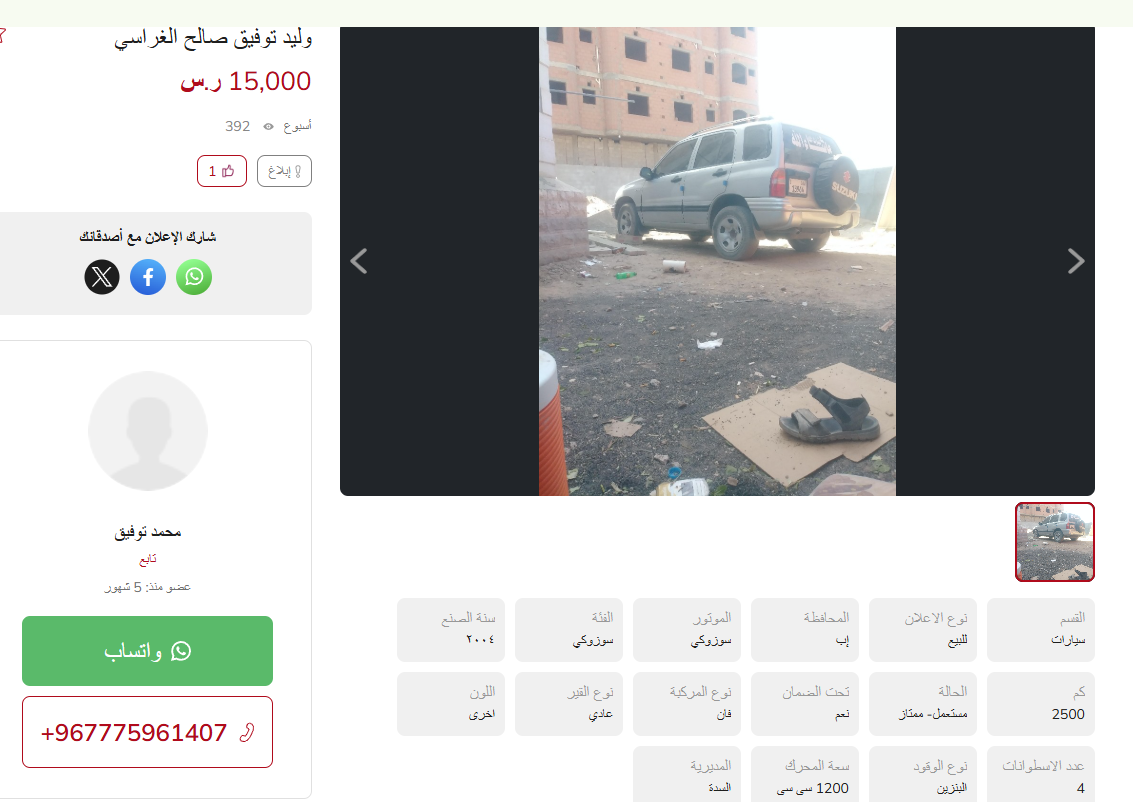Click the إبلاغ report button

coord(285,171)
